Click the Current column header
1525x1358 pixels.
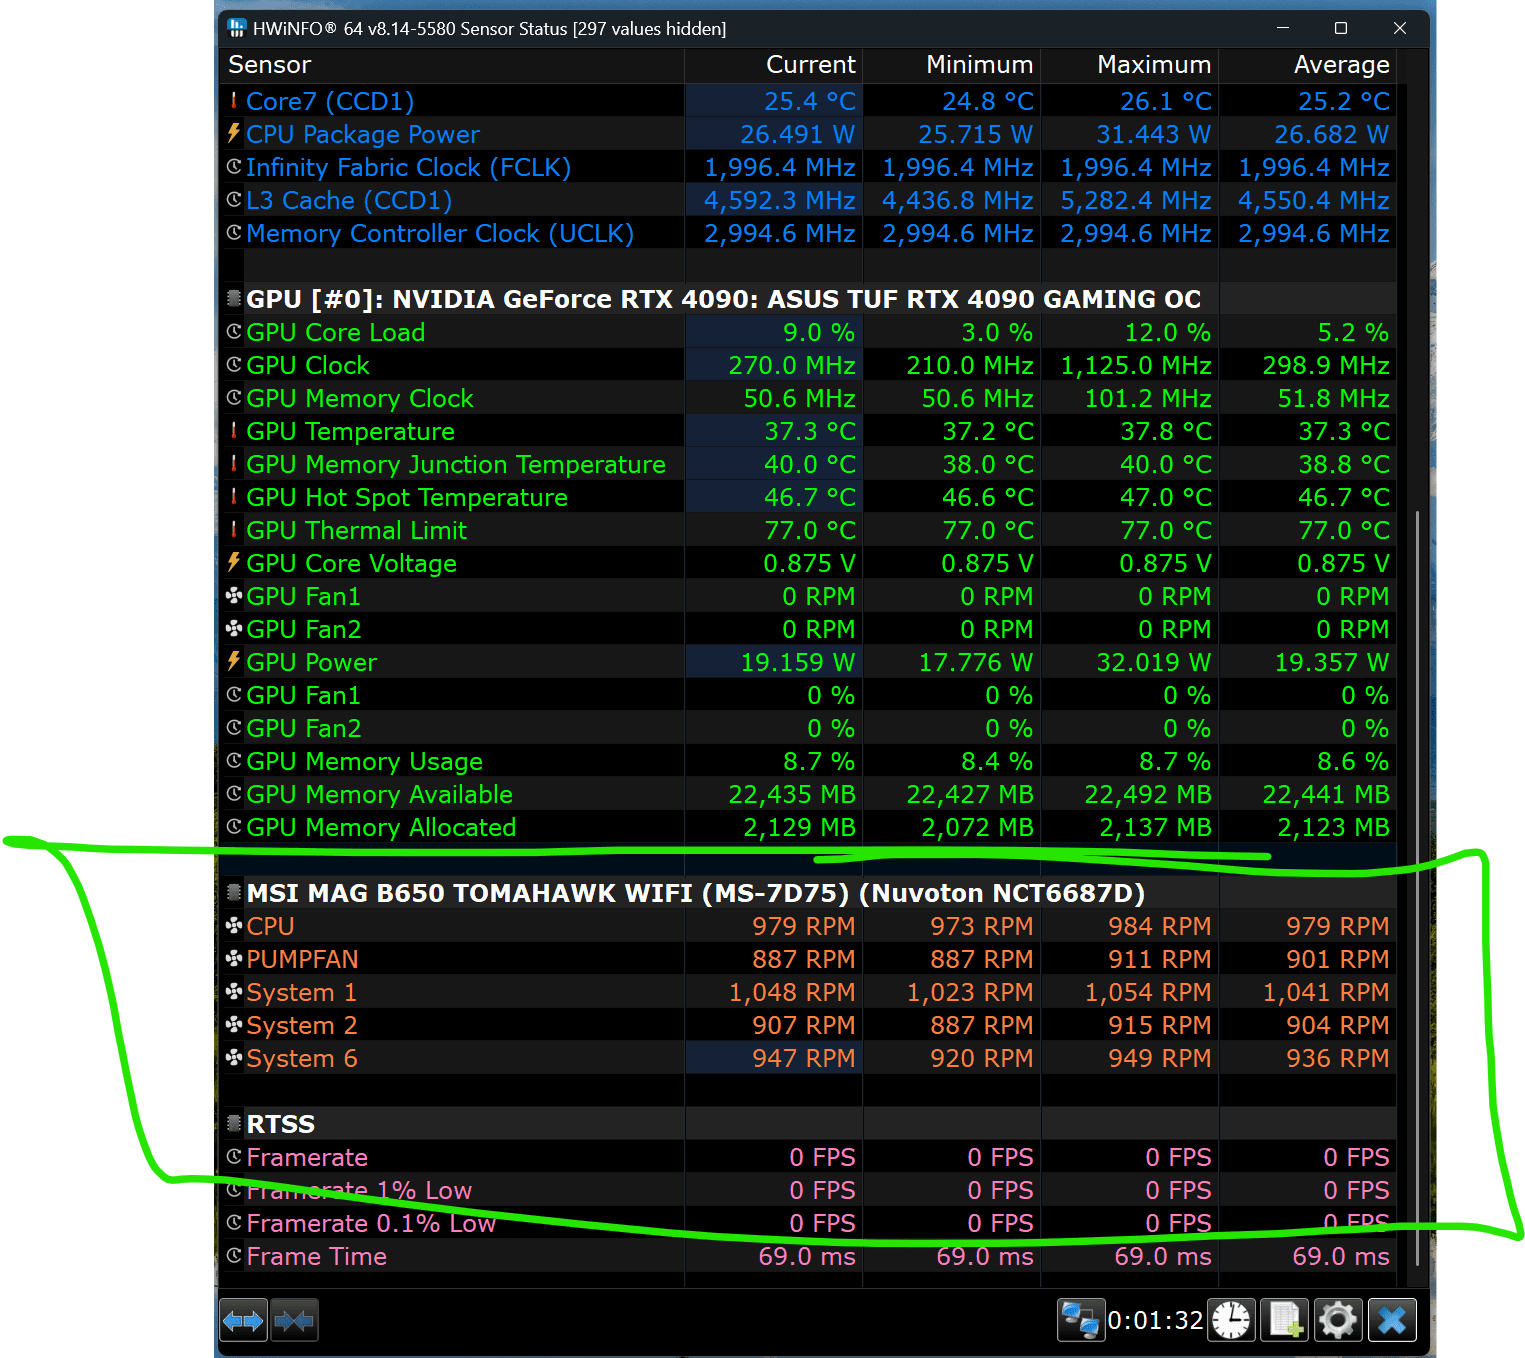(x=773, y=65)
